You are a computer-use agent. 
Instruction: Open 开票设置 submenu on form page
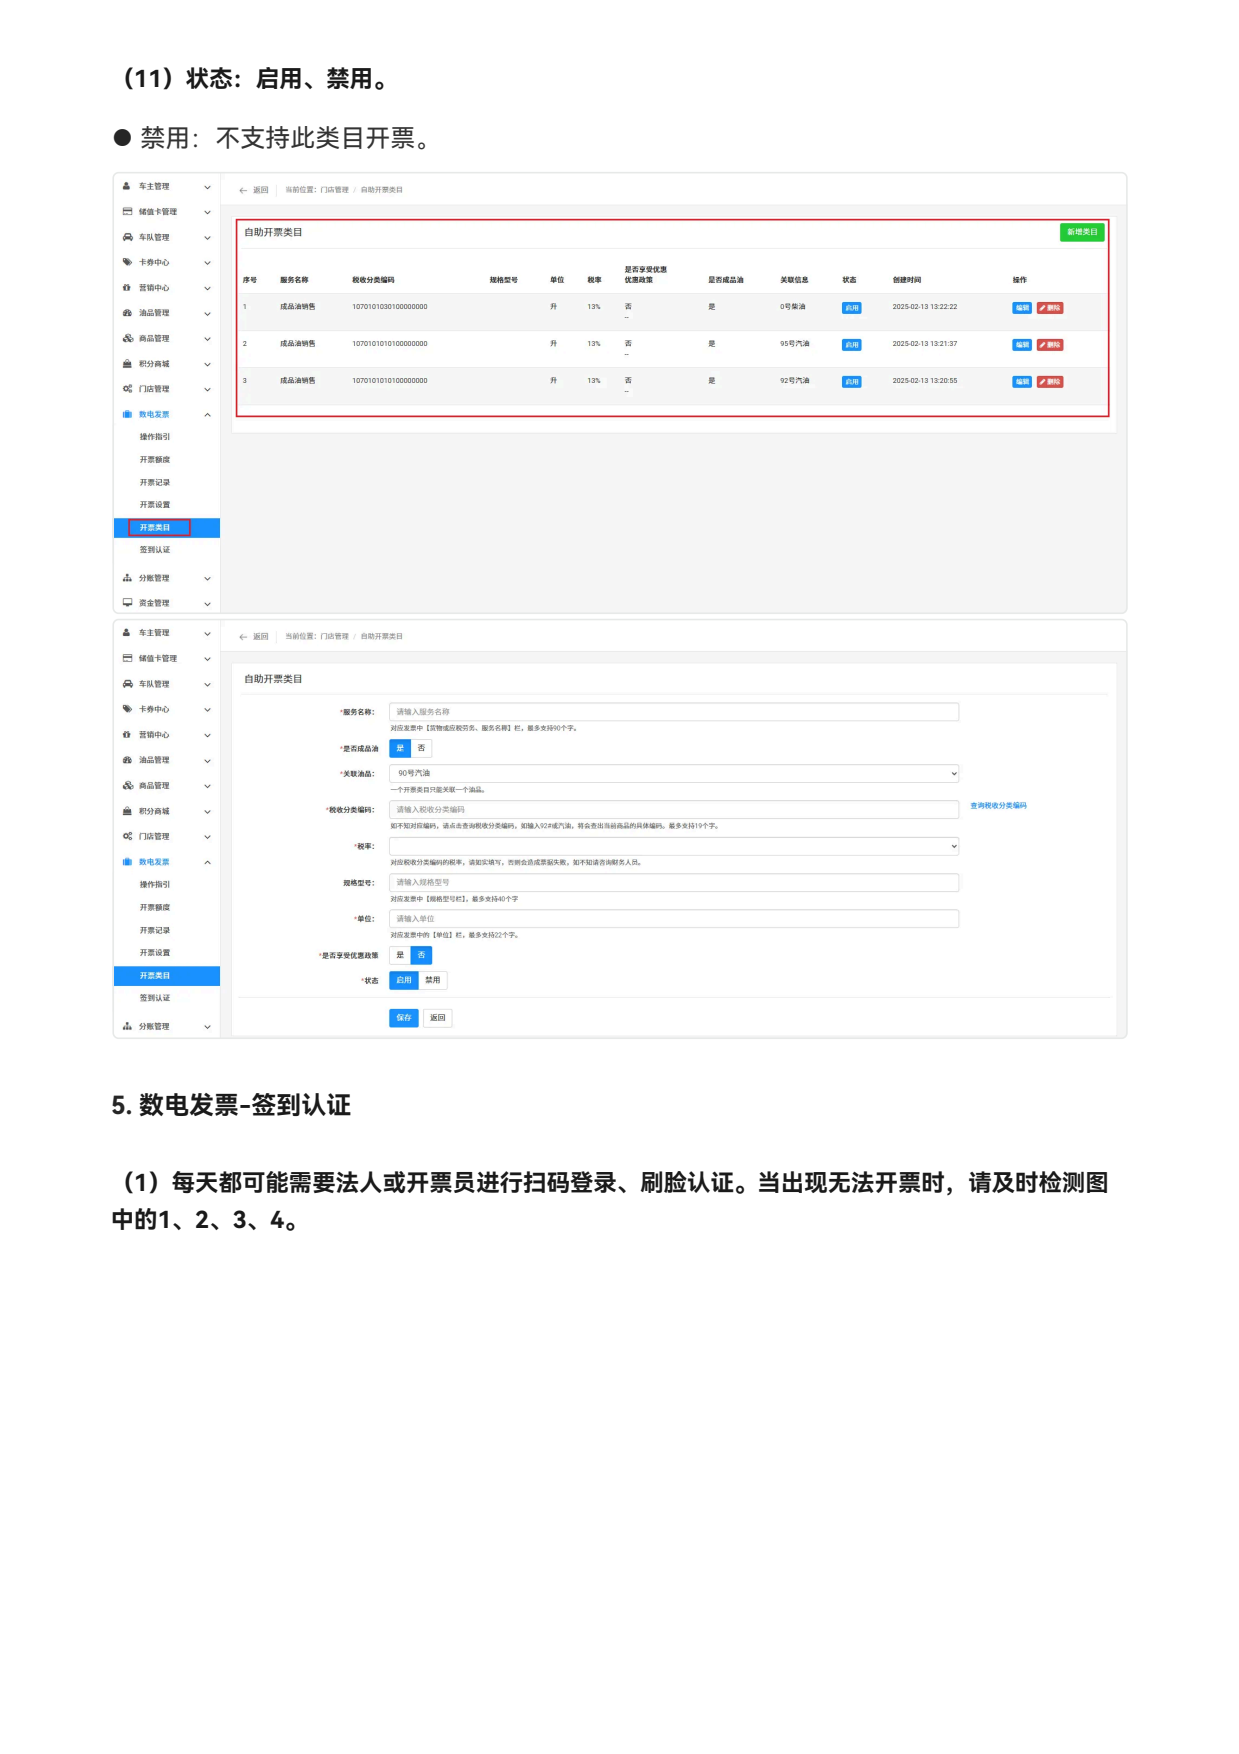[x=155, y=953]
